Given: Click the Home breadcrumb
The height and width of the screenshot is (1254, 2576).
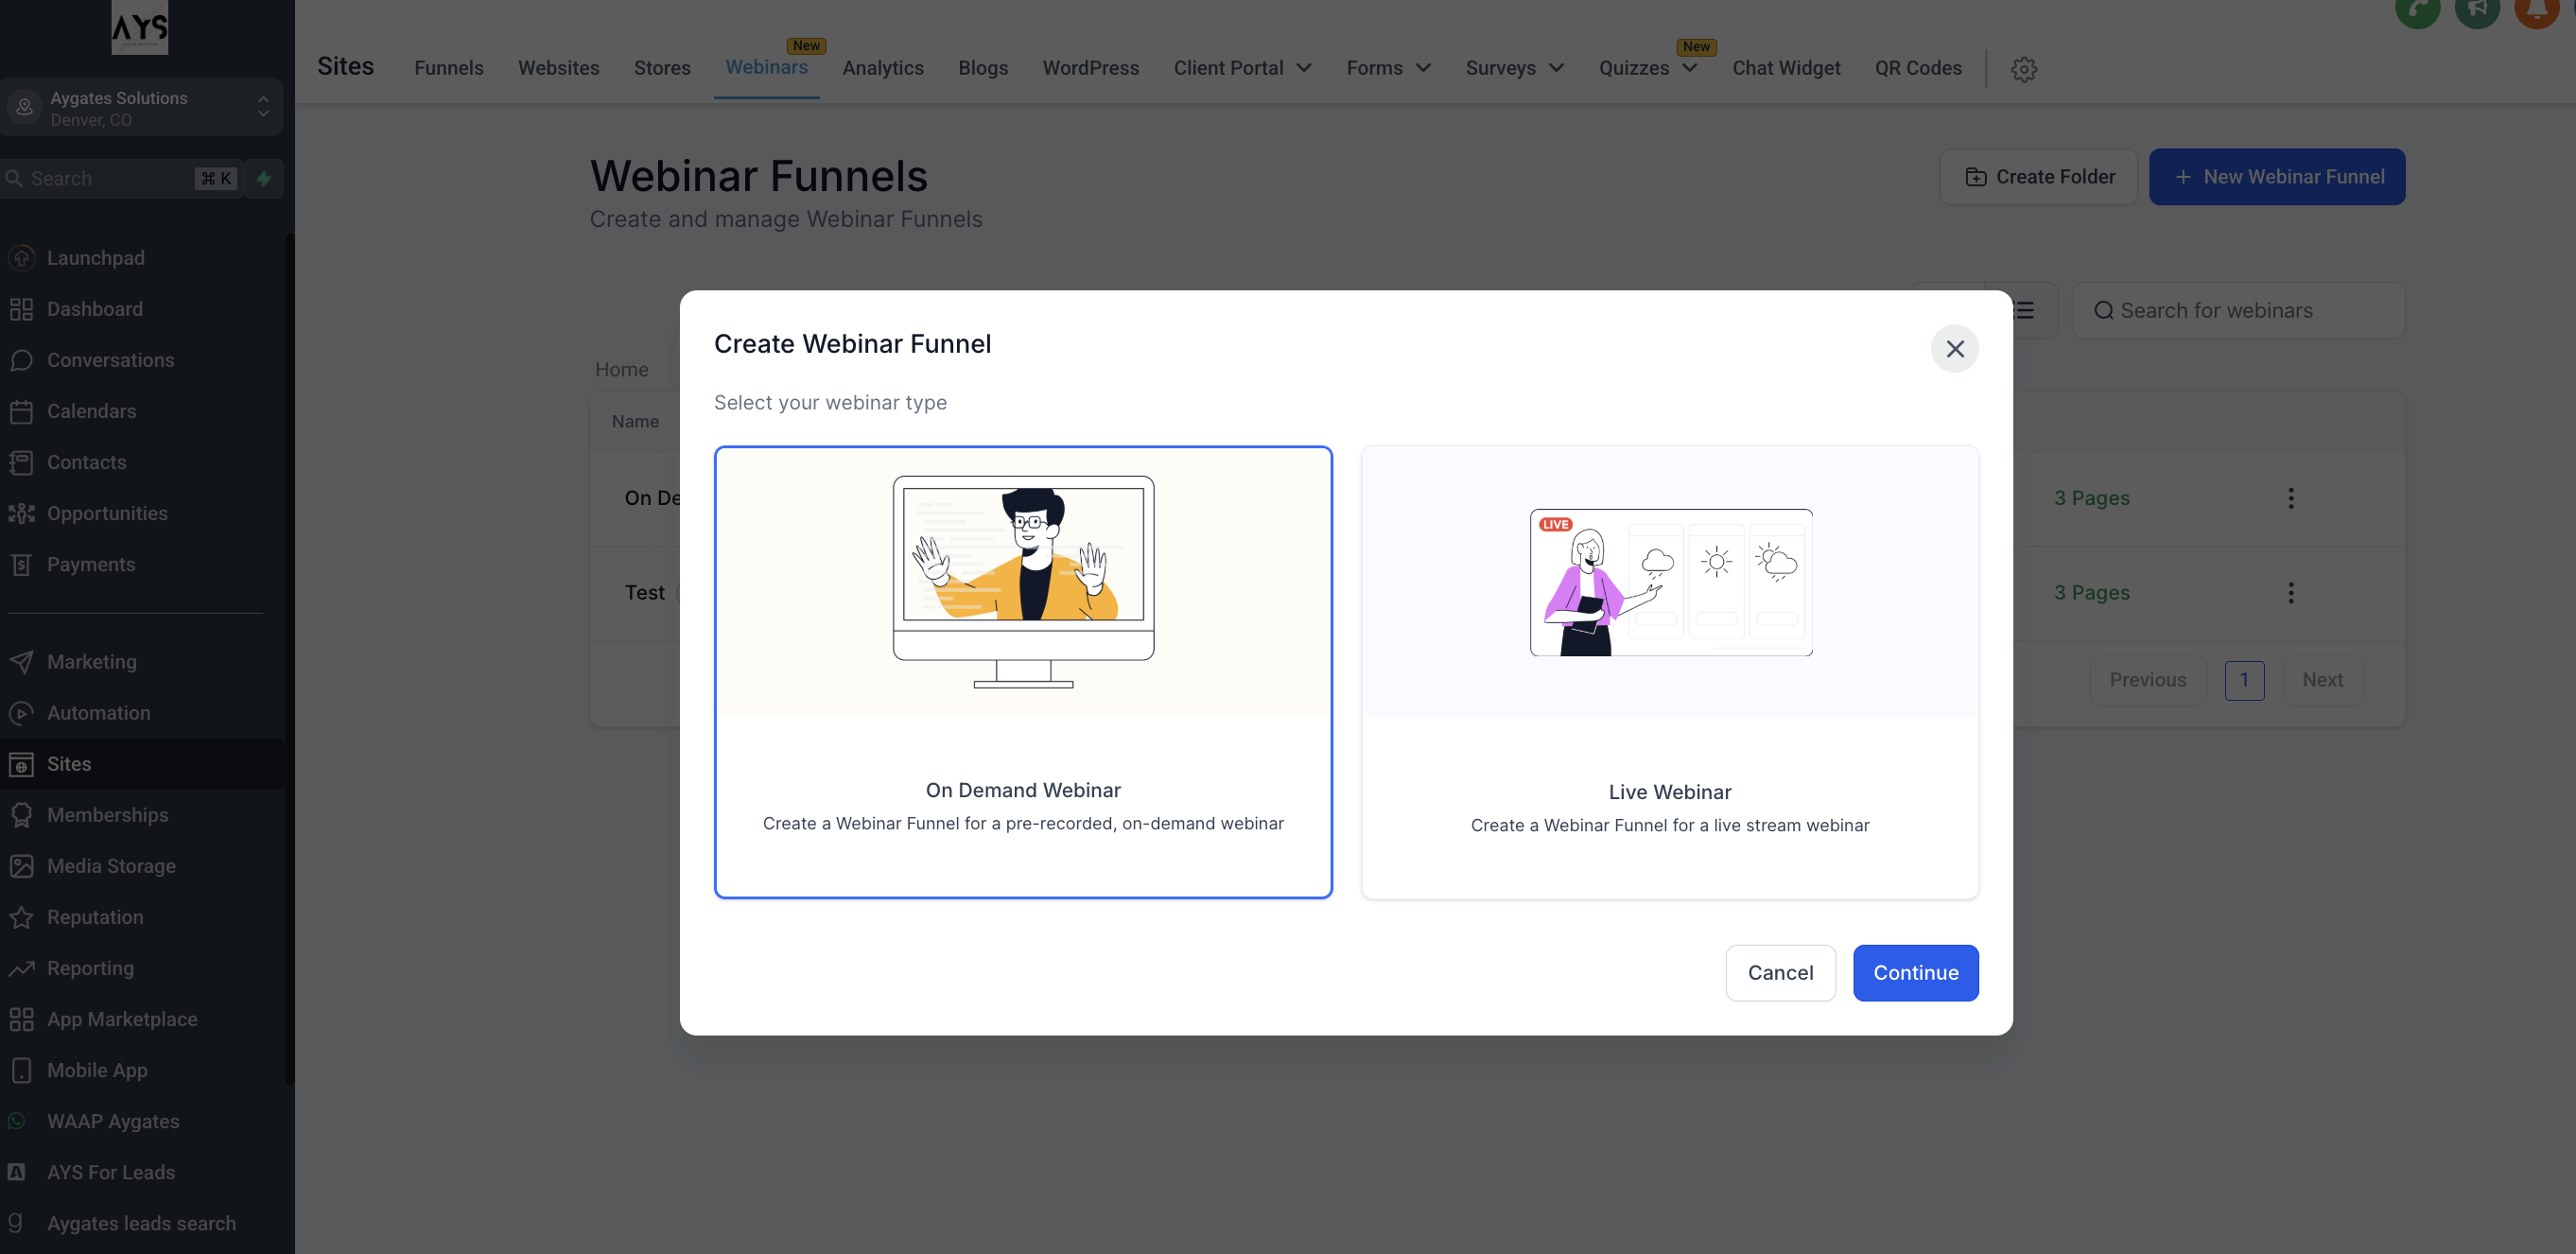Looking at the screenshot, I should tap(622, 370).
